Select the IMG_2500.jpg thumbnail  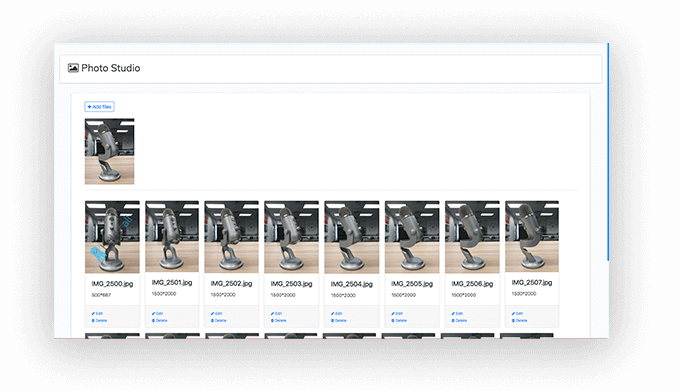(x=112, y=237)
